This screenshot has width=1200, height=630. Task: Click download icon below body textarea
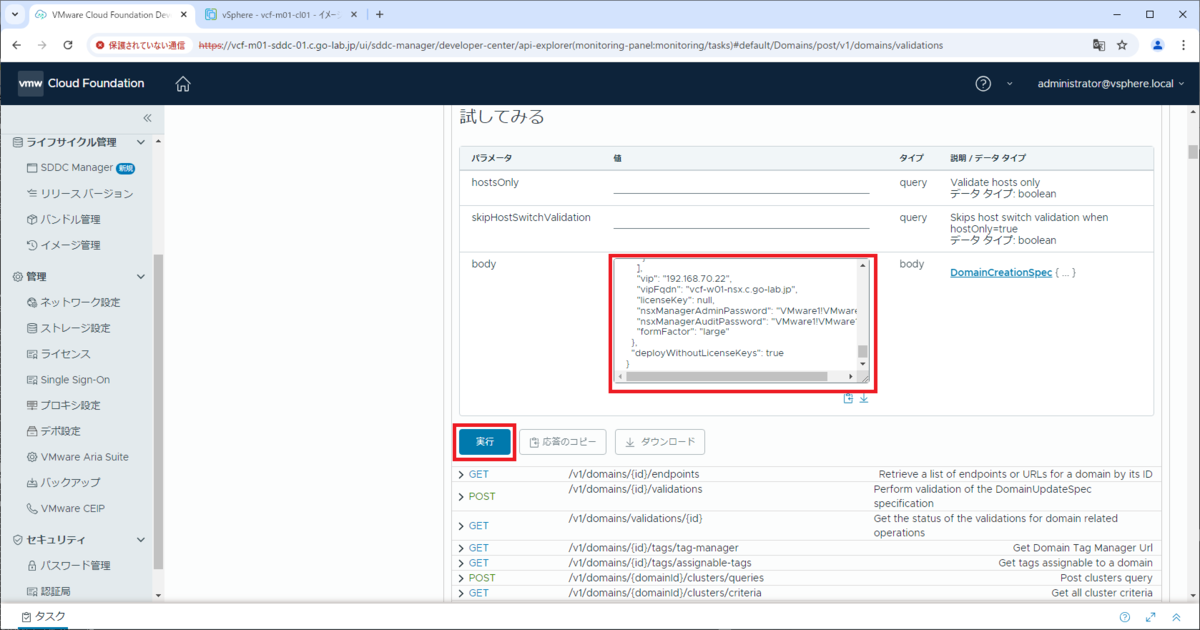864,398
